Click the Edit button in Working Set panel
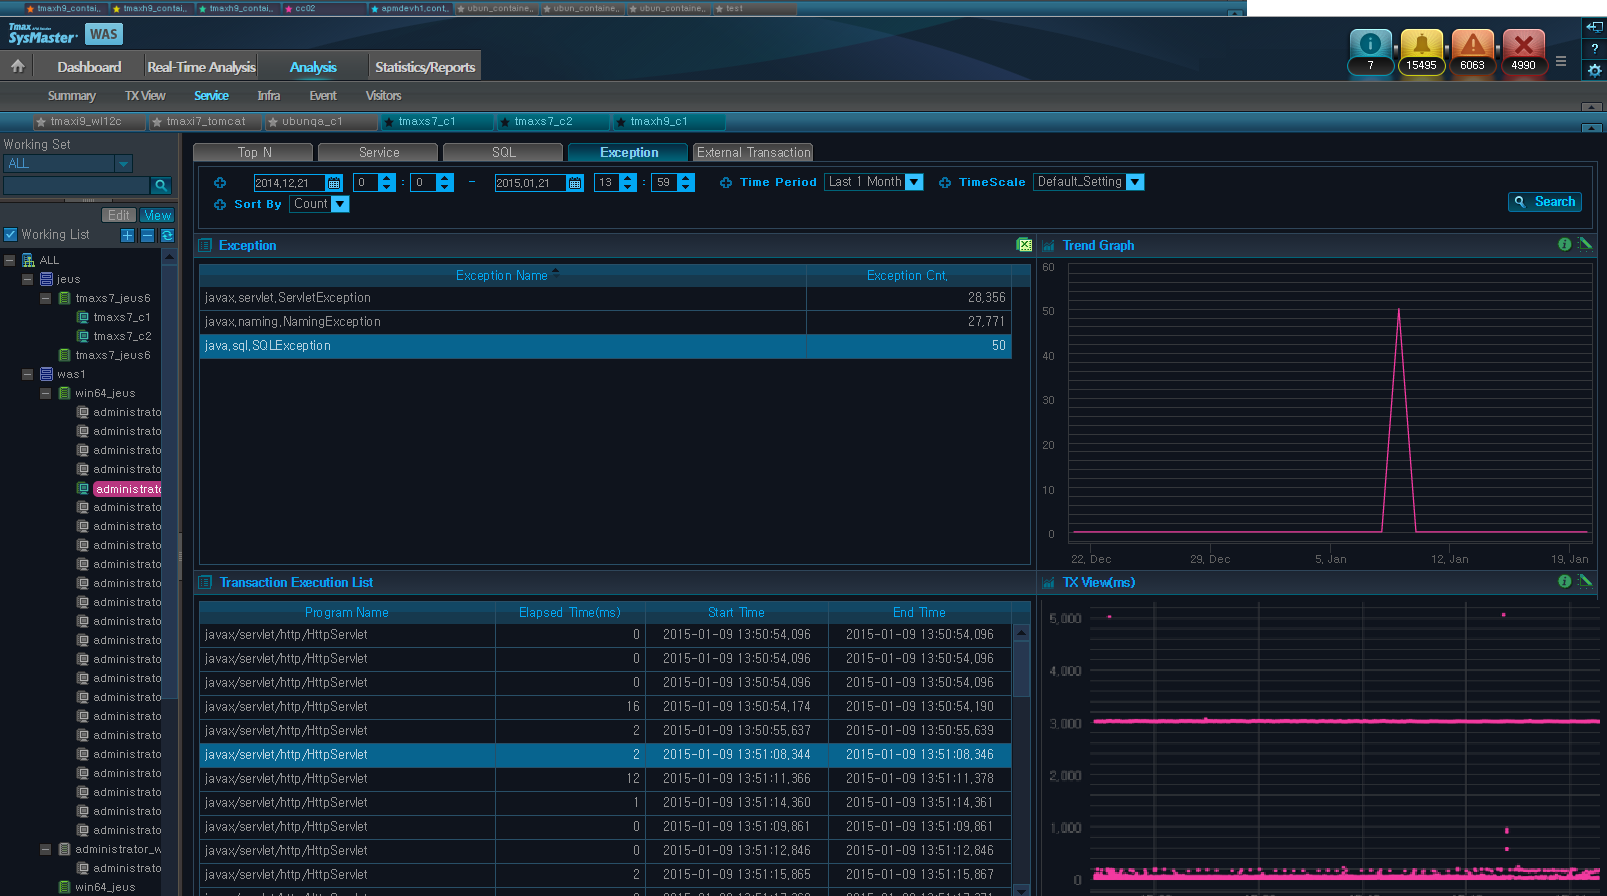This screenshot has width=1607, height=896. [x=119, y=215]
